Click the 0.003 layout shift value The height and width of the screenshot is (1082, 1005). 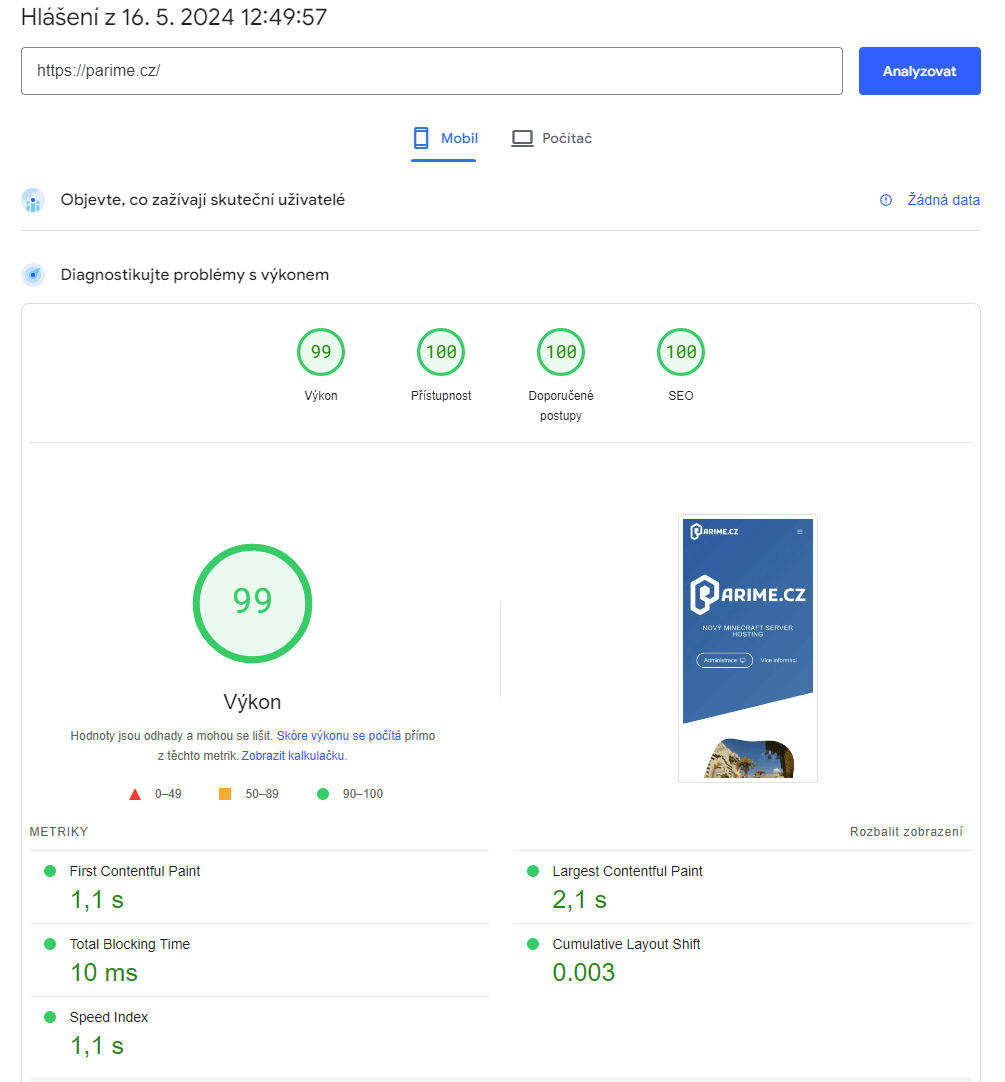(x=584, y=972)
